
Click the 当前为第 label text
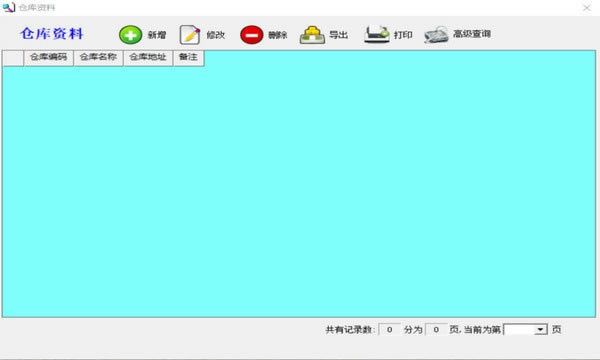(x=482, y=329)
